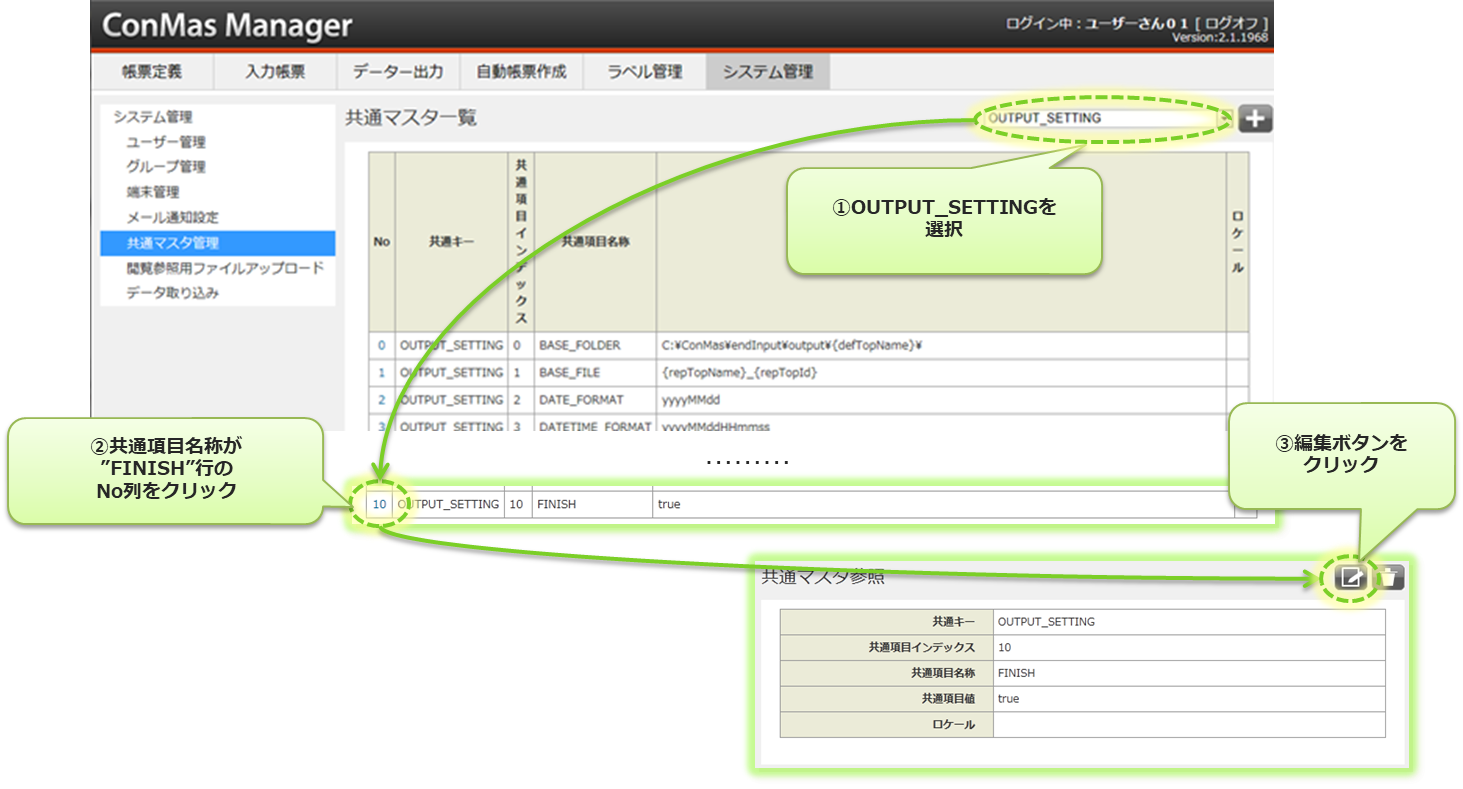Screen dimensions: 1463x789
Task: Click the plus icon to add common master
Action: click(x=1255, y=119)
